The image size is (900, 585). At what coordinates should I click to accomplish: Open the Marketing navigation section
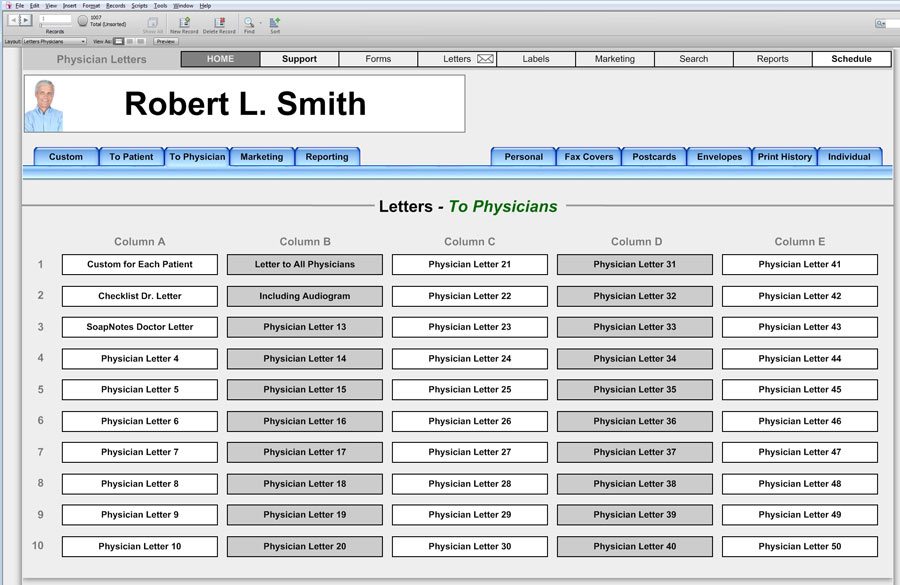click(615, 59)
